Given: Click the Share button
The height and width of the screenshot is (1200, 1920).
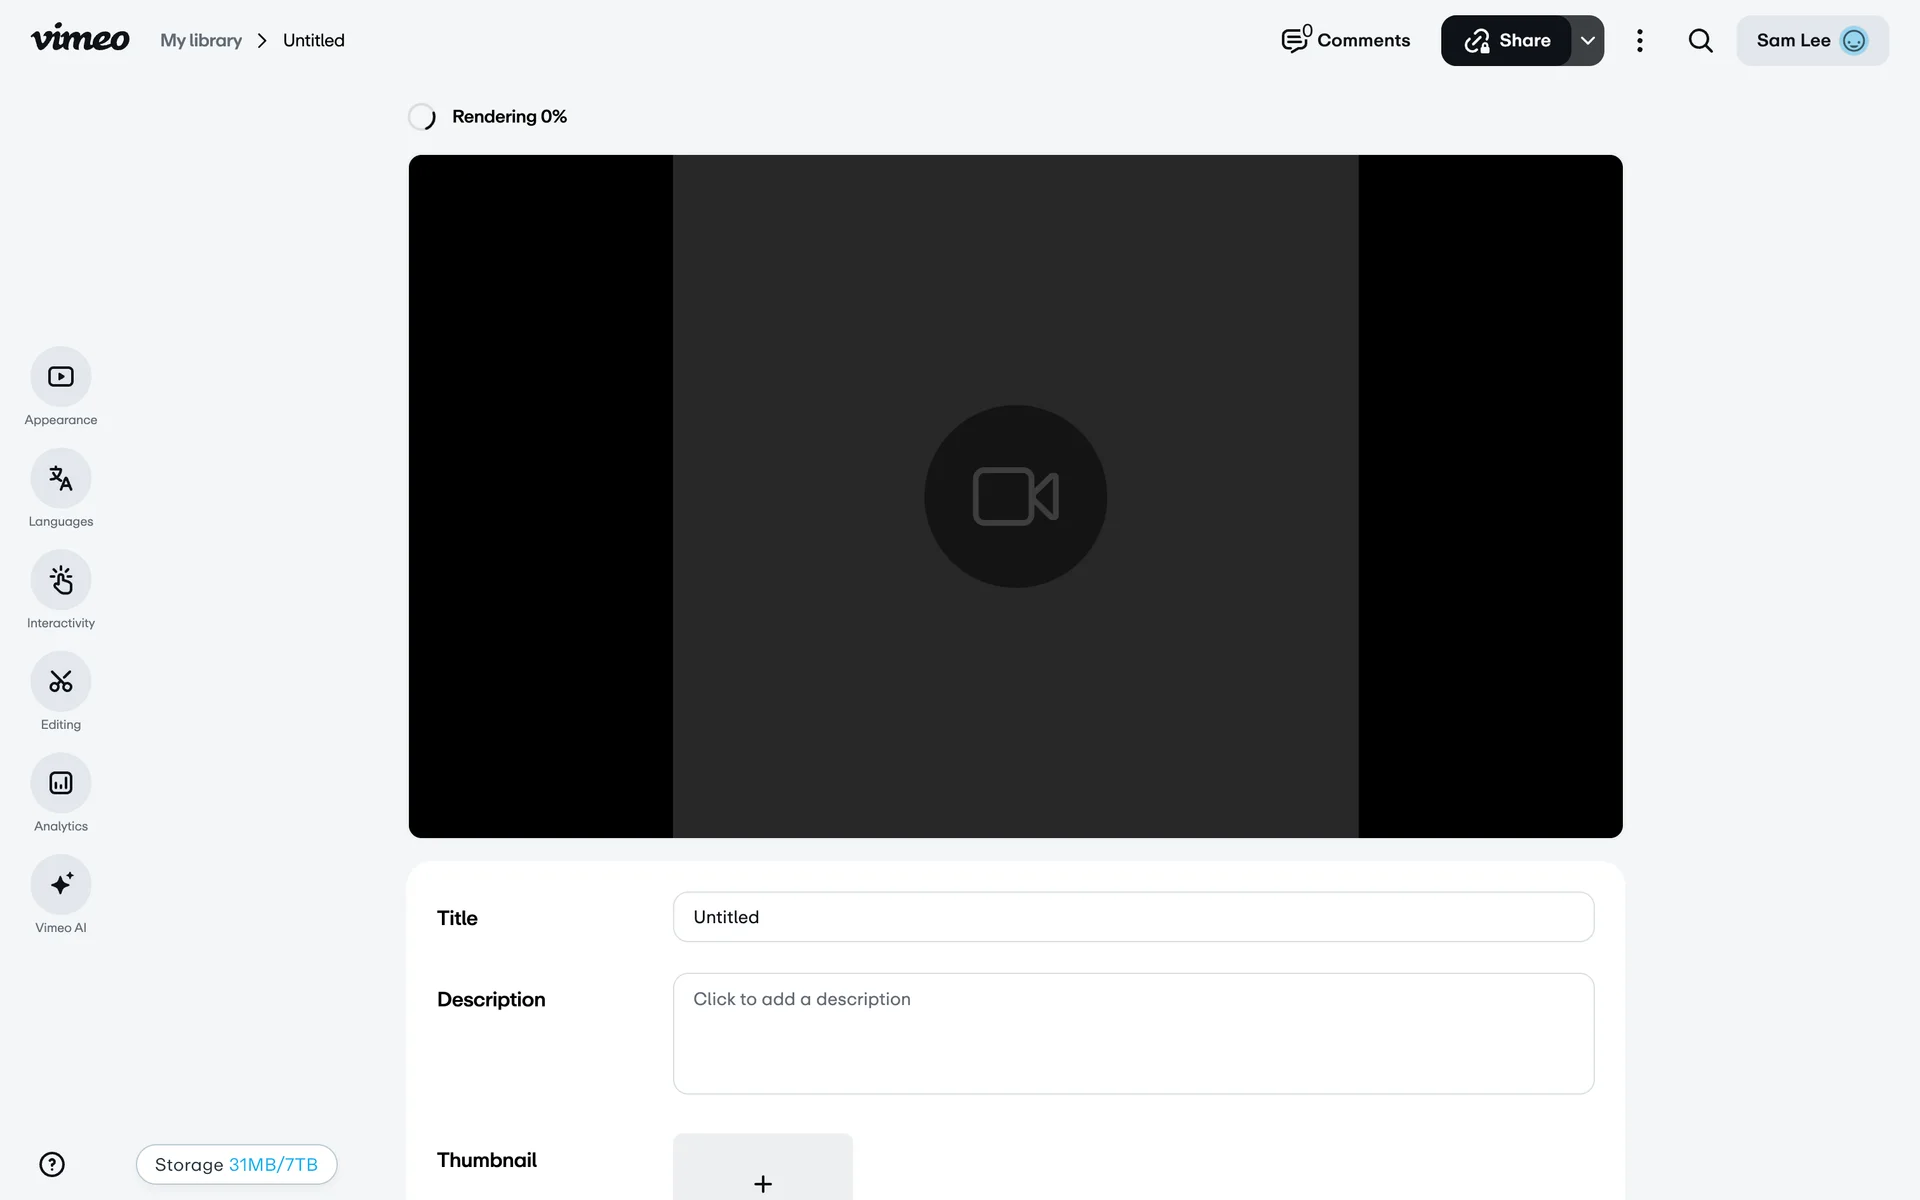Looking at the screenshot, I should pyautogui.click(x=1507, y=41).
